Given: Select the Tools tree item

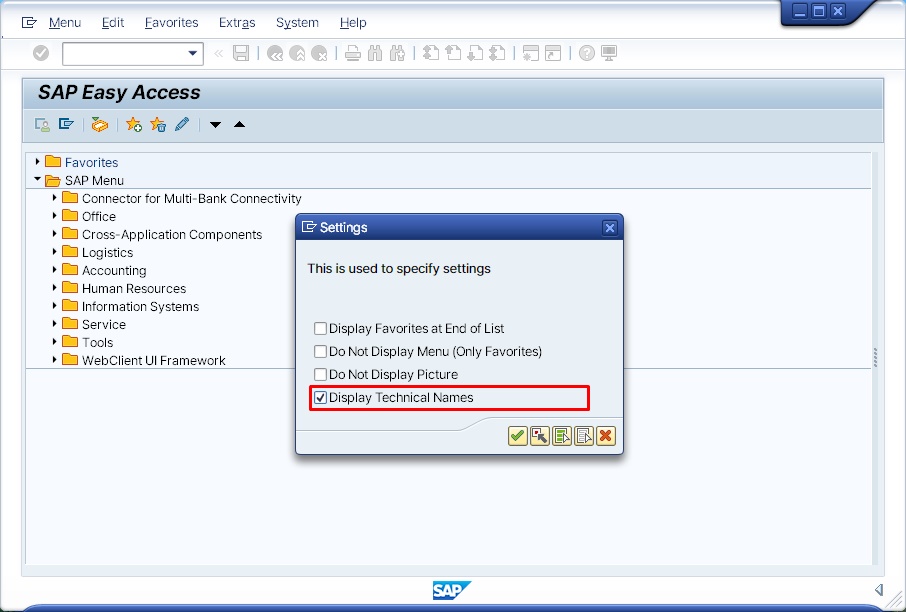Looking at the screenshot, I should coord(97,342).
